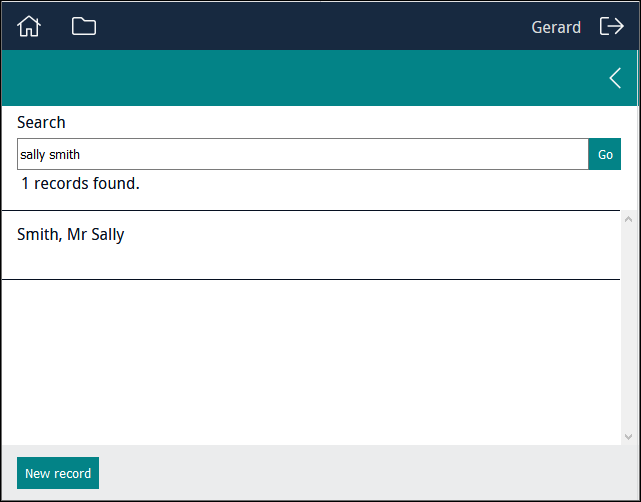
Task: Click the log out arrow icon
Action: click(x=612, y=27)
